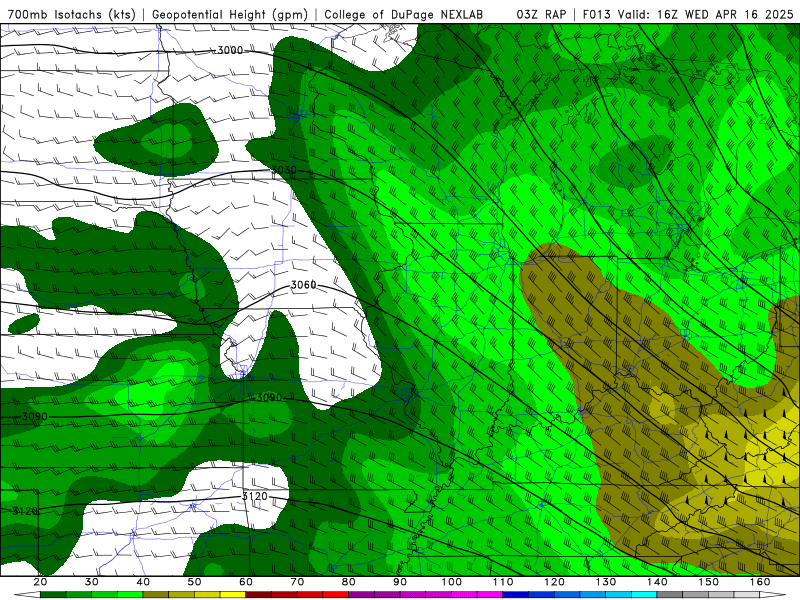Click the legend value 70
Screen dimensions: 800x600
click(297, 582)
